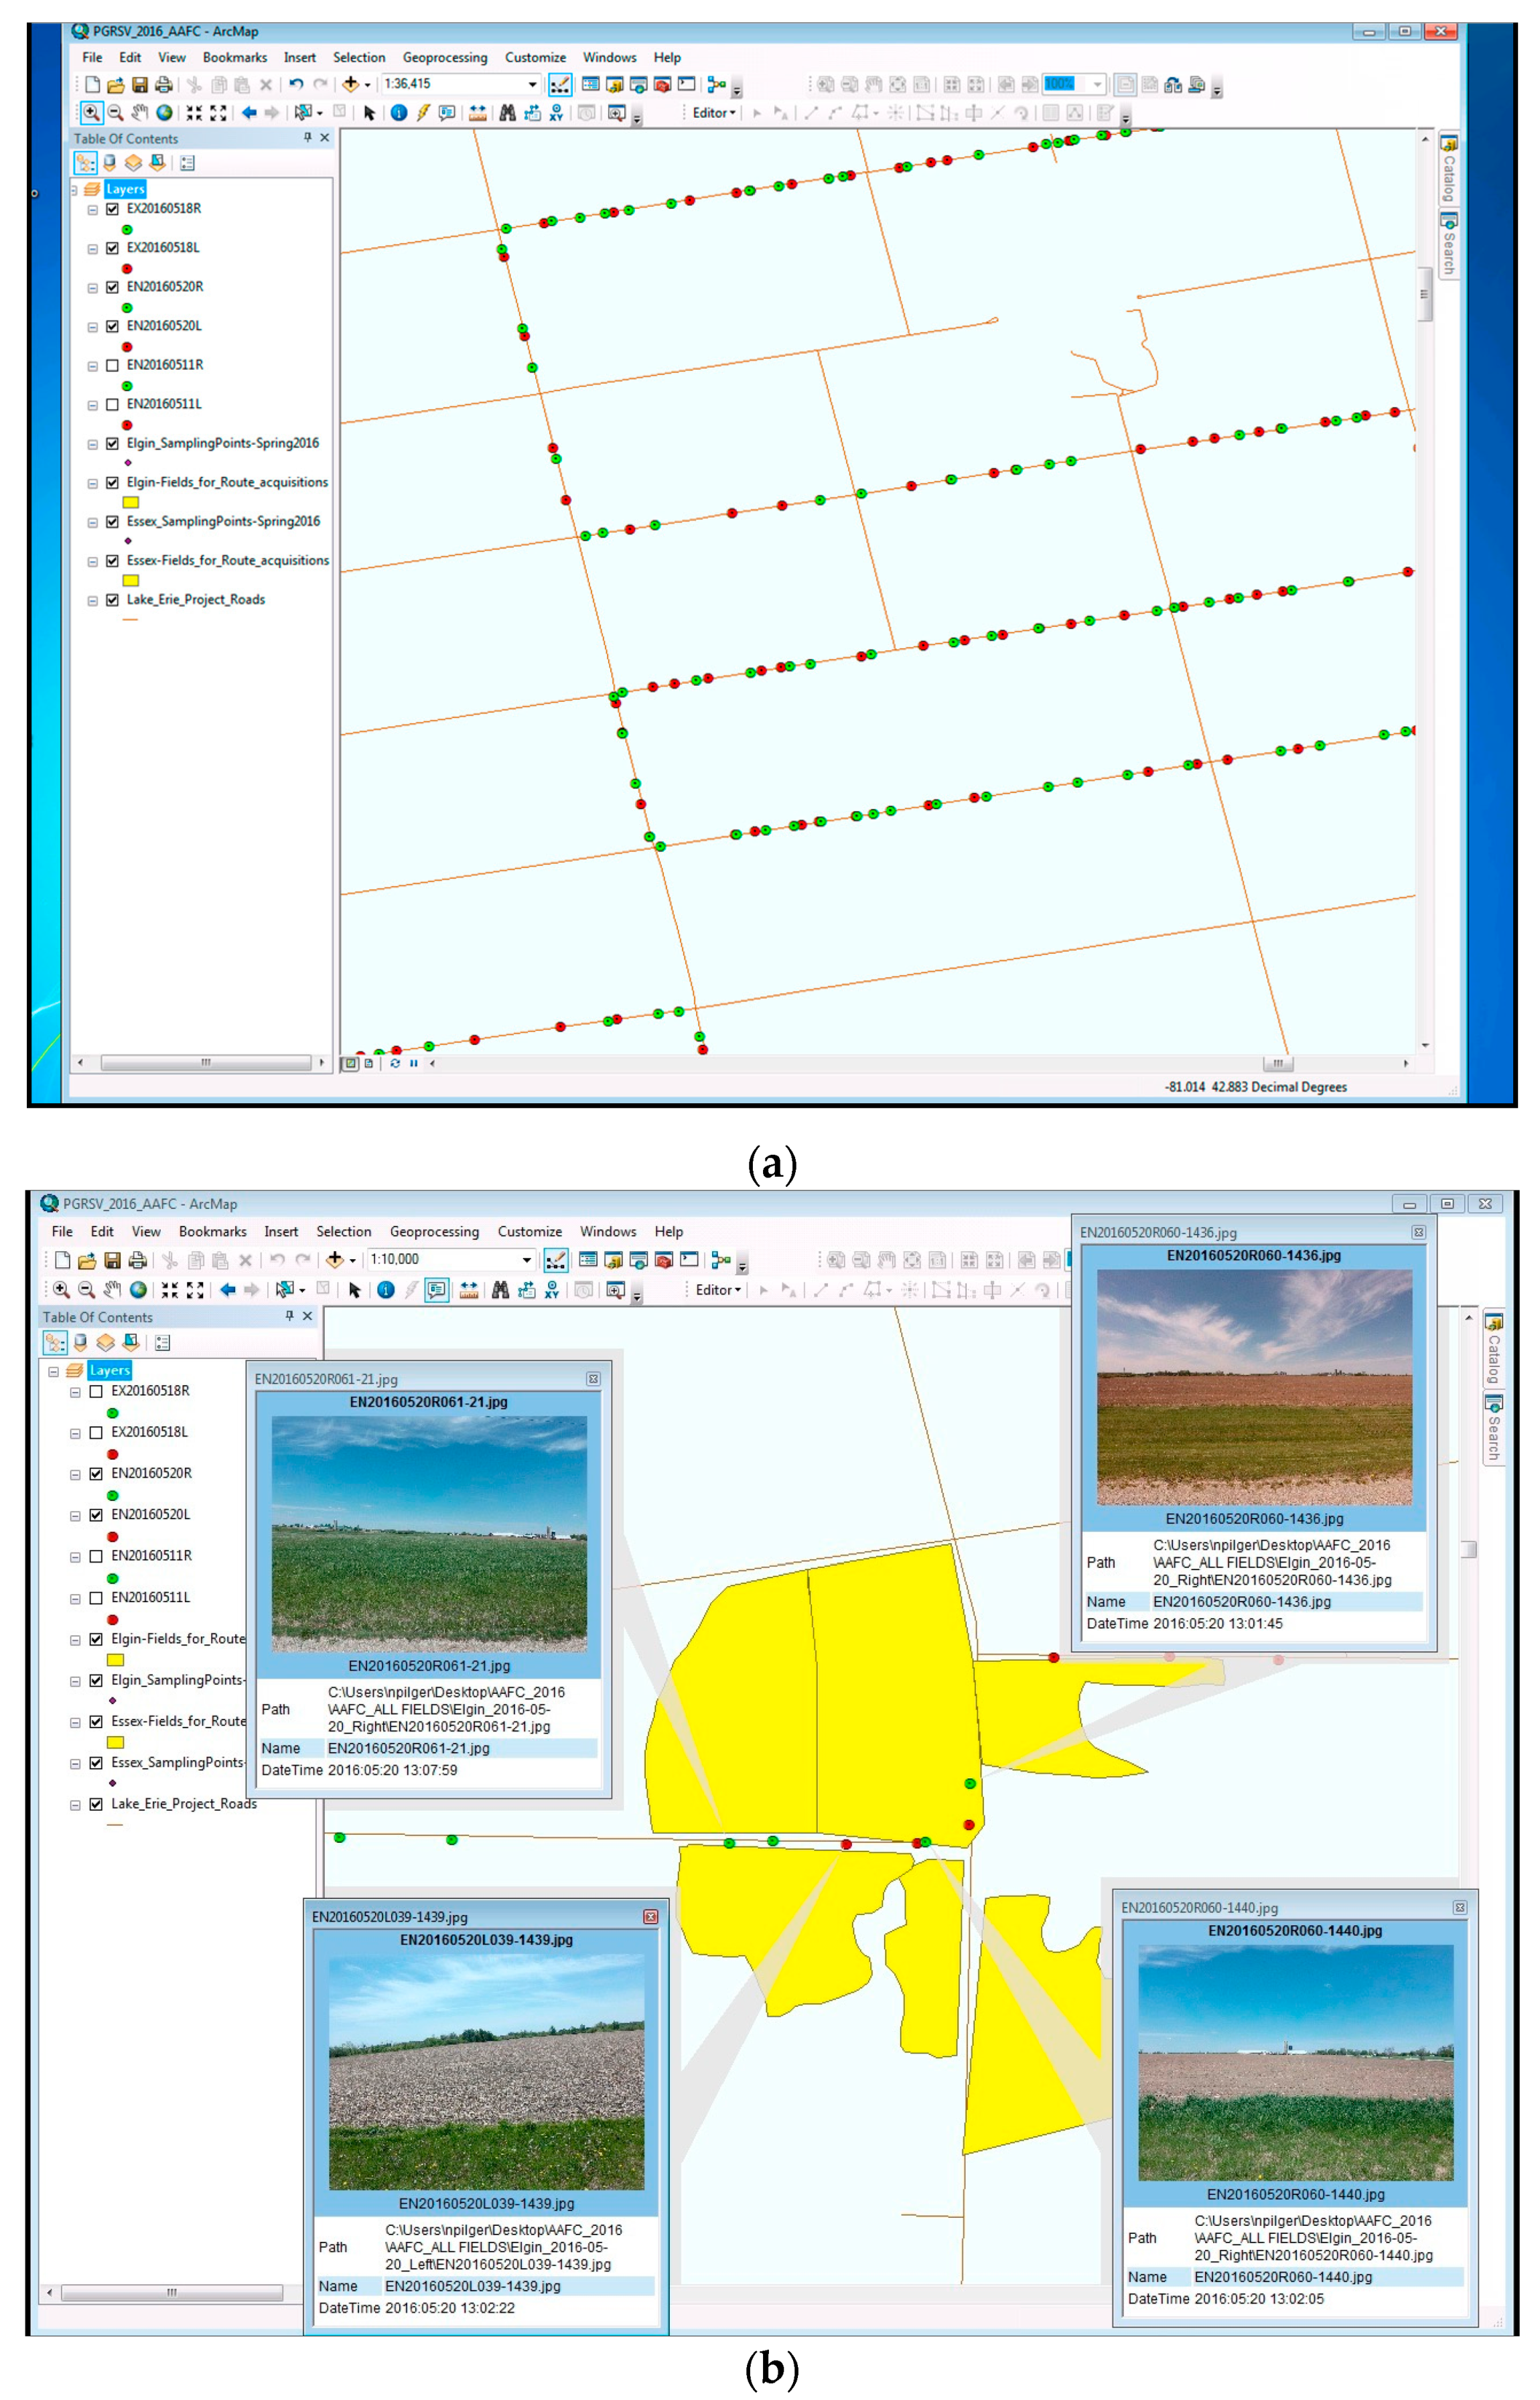1540x2400 pixels.
Task: Open the Geoprocessing menu in window (a)
Action: [445, 58]
